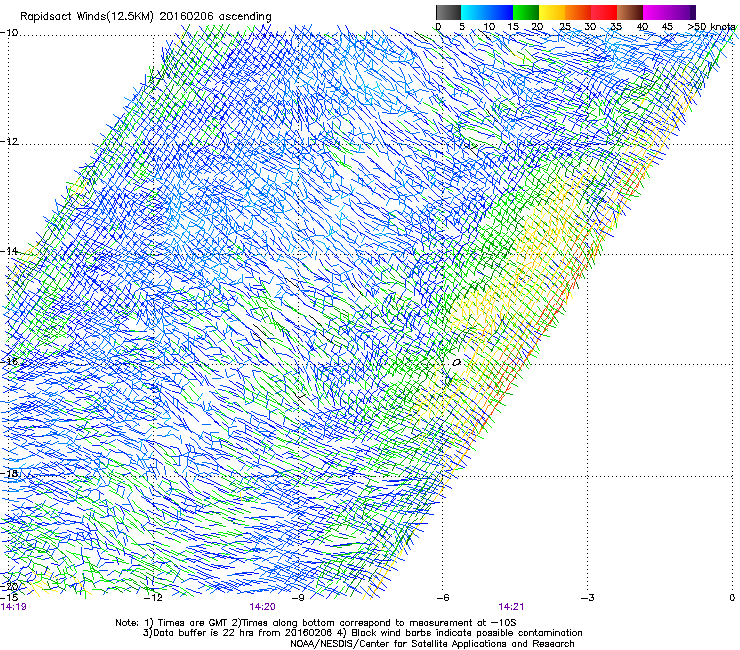Click the '40' value on the color legend
Image resolution: width=740 pixels, height=650 pixels.
click(x=642, y=27)
